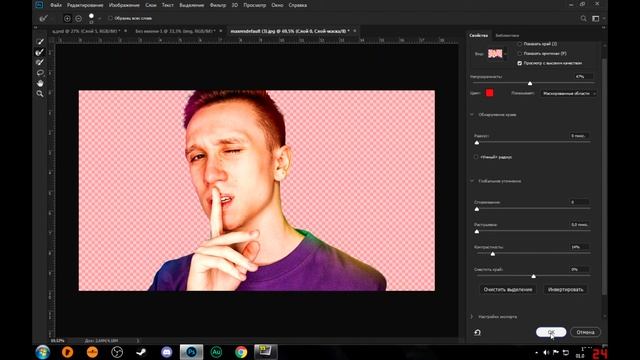The height and width of the screenshot is (360, 640).
Task: Click the current tool preset icon in options bar
Action: coord(44,18)
